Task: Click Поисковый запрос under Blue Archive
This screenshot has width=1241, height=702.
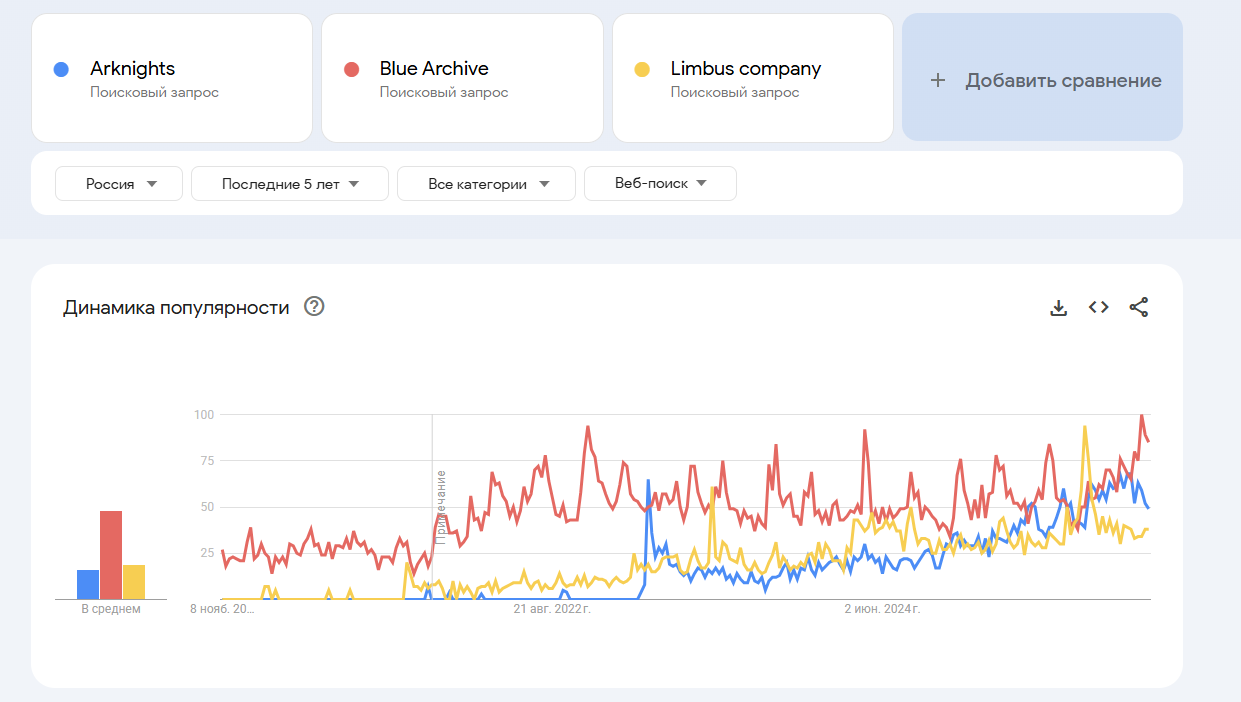Action: pyautogui.click(x=444, y=92)
